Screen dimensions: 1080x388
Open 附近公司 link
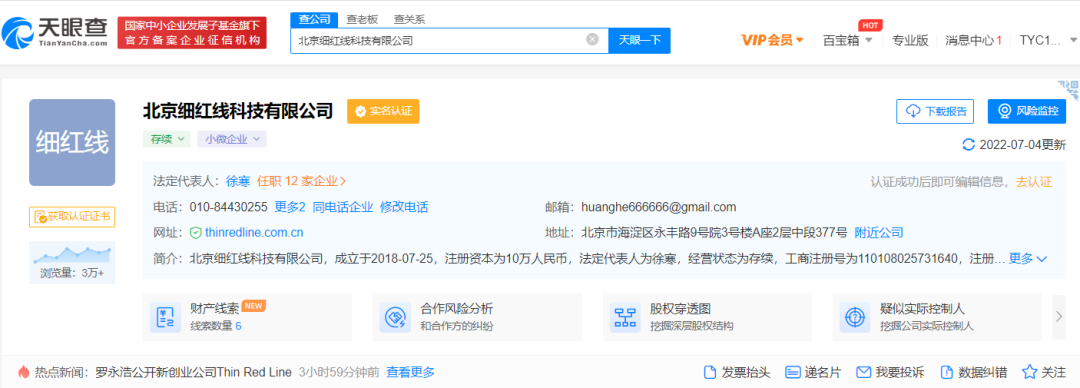coord(879,233)
